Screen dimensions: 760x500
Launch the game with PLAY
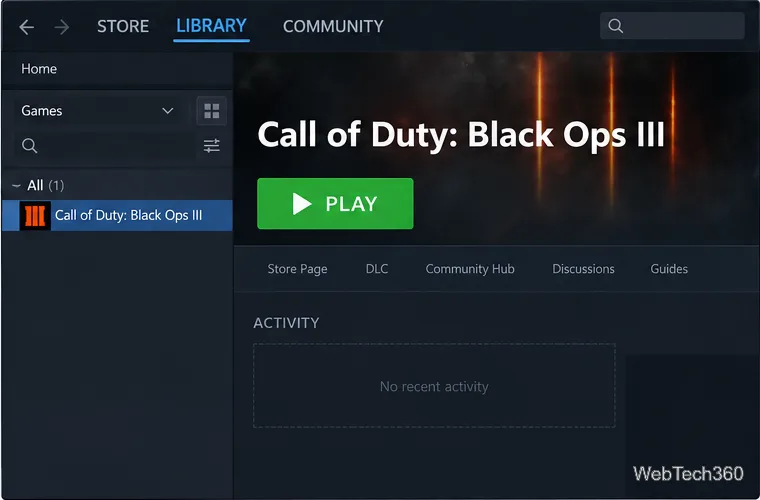click(335, 203)
